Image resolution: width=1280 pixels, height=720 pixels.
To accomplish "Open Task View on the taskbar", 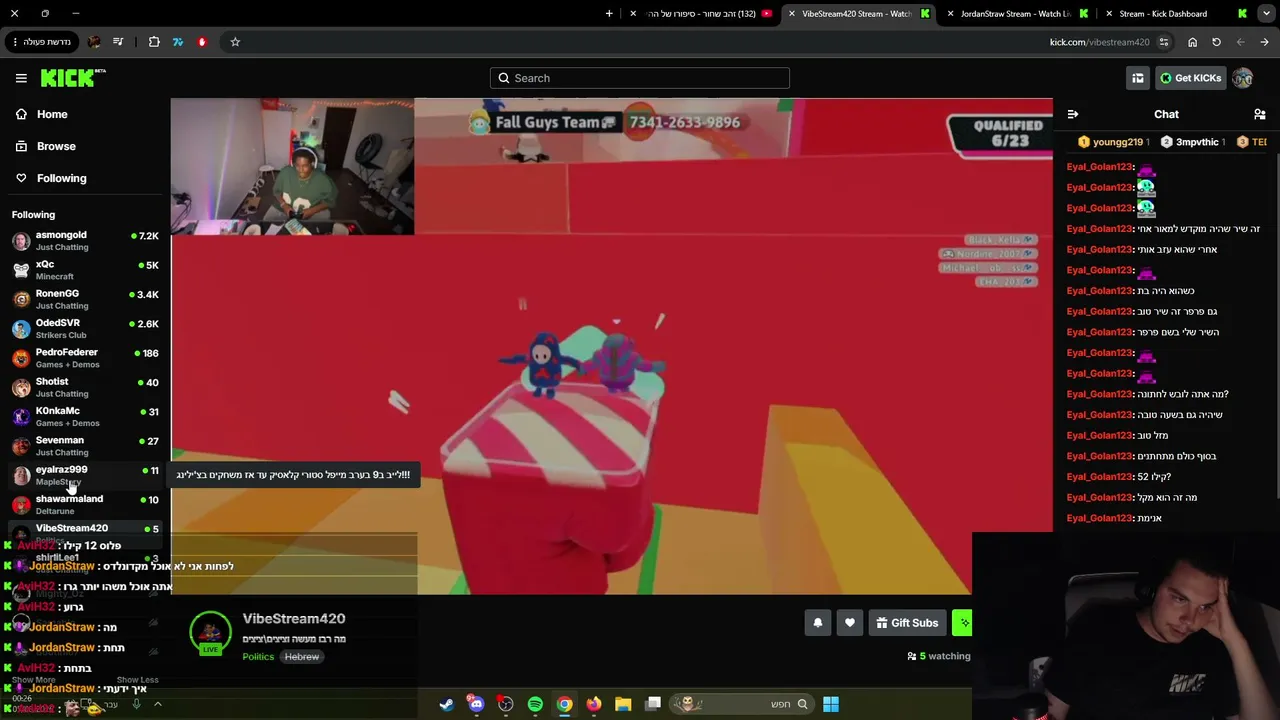I will coord(653,704).
